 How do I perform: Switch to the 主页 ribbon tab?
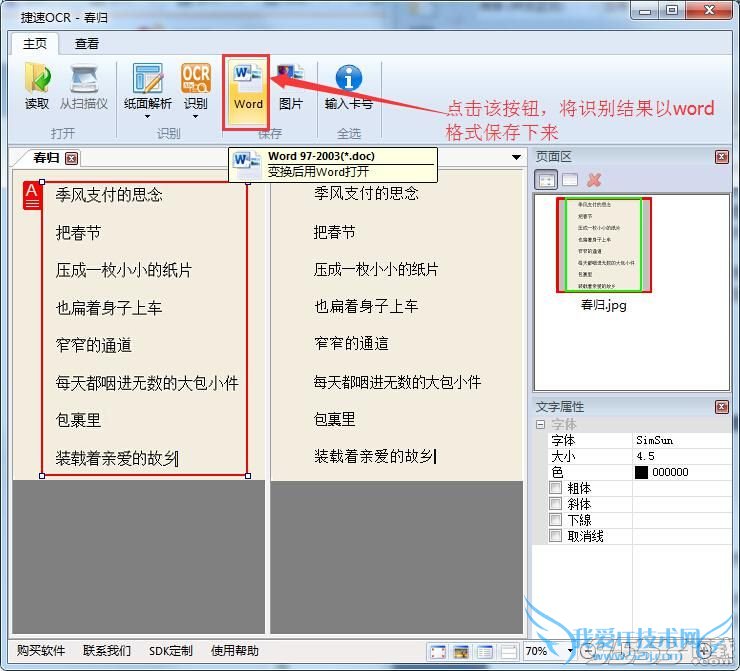click(x=35, y=44)
